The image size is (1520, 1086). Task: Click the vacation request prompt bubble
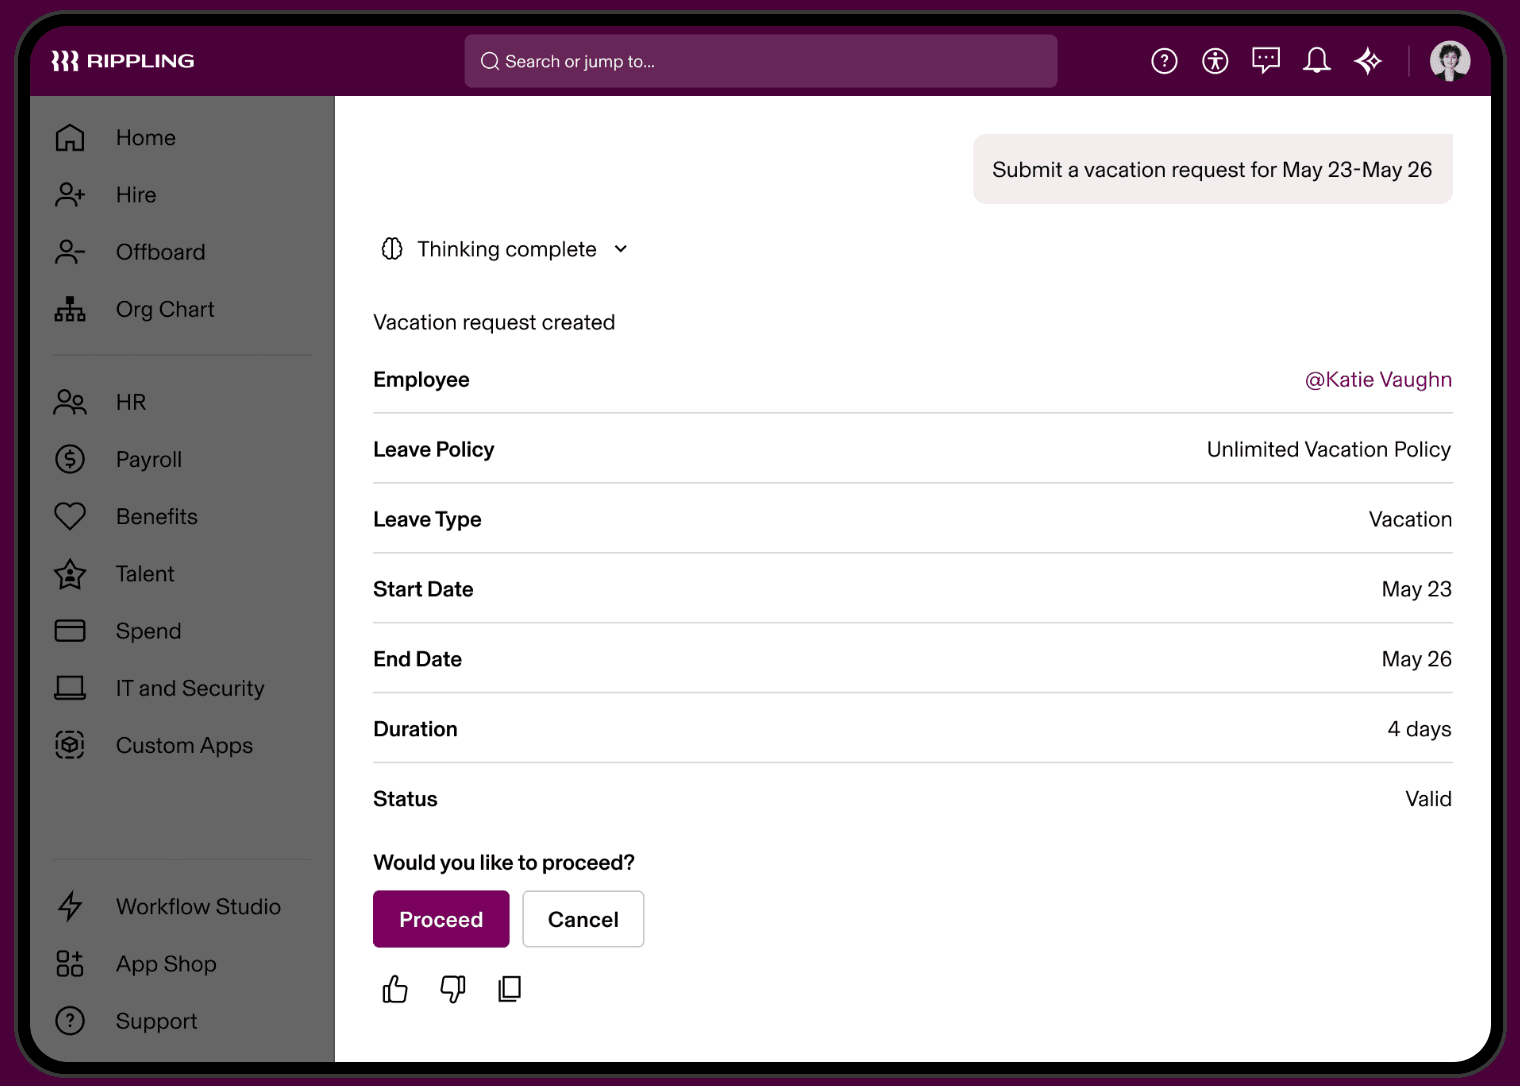click(1212, 169)
